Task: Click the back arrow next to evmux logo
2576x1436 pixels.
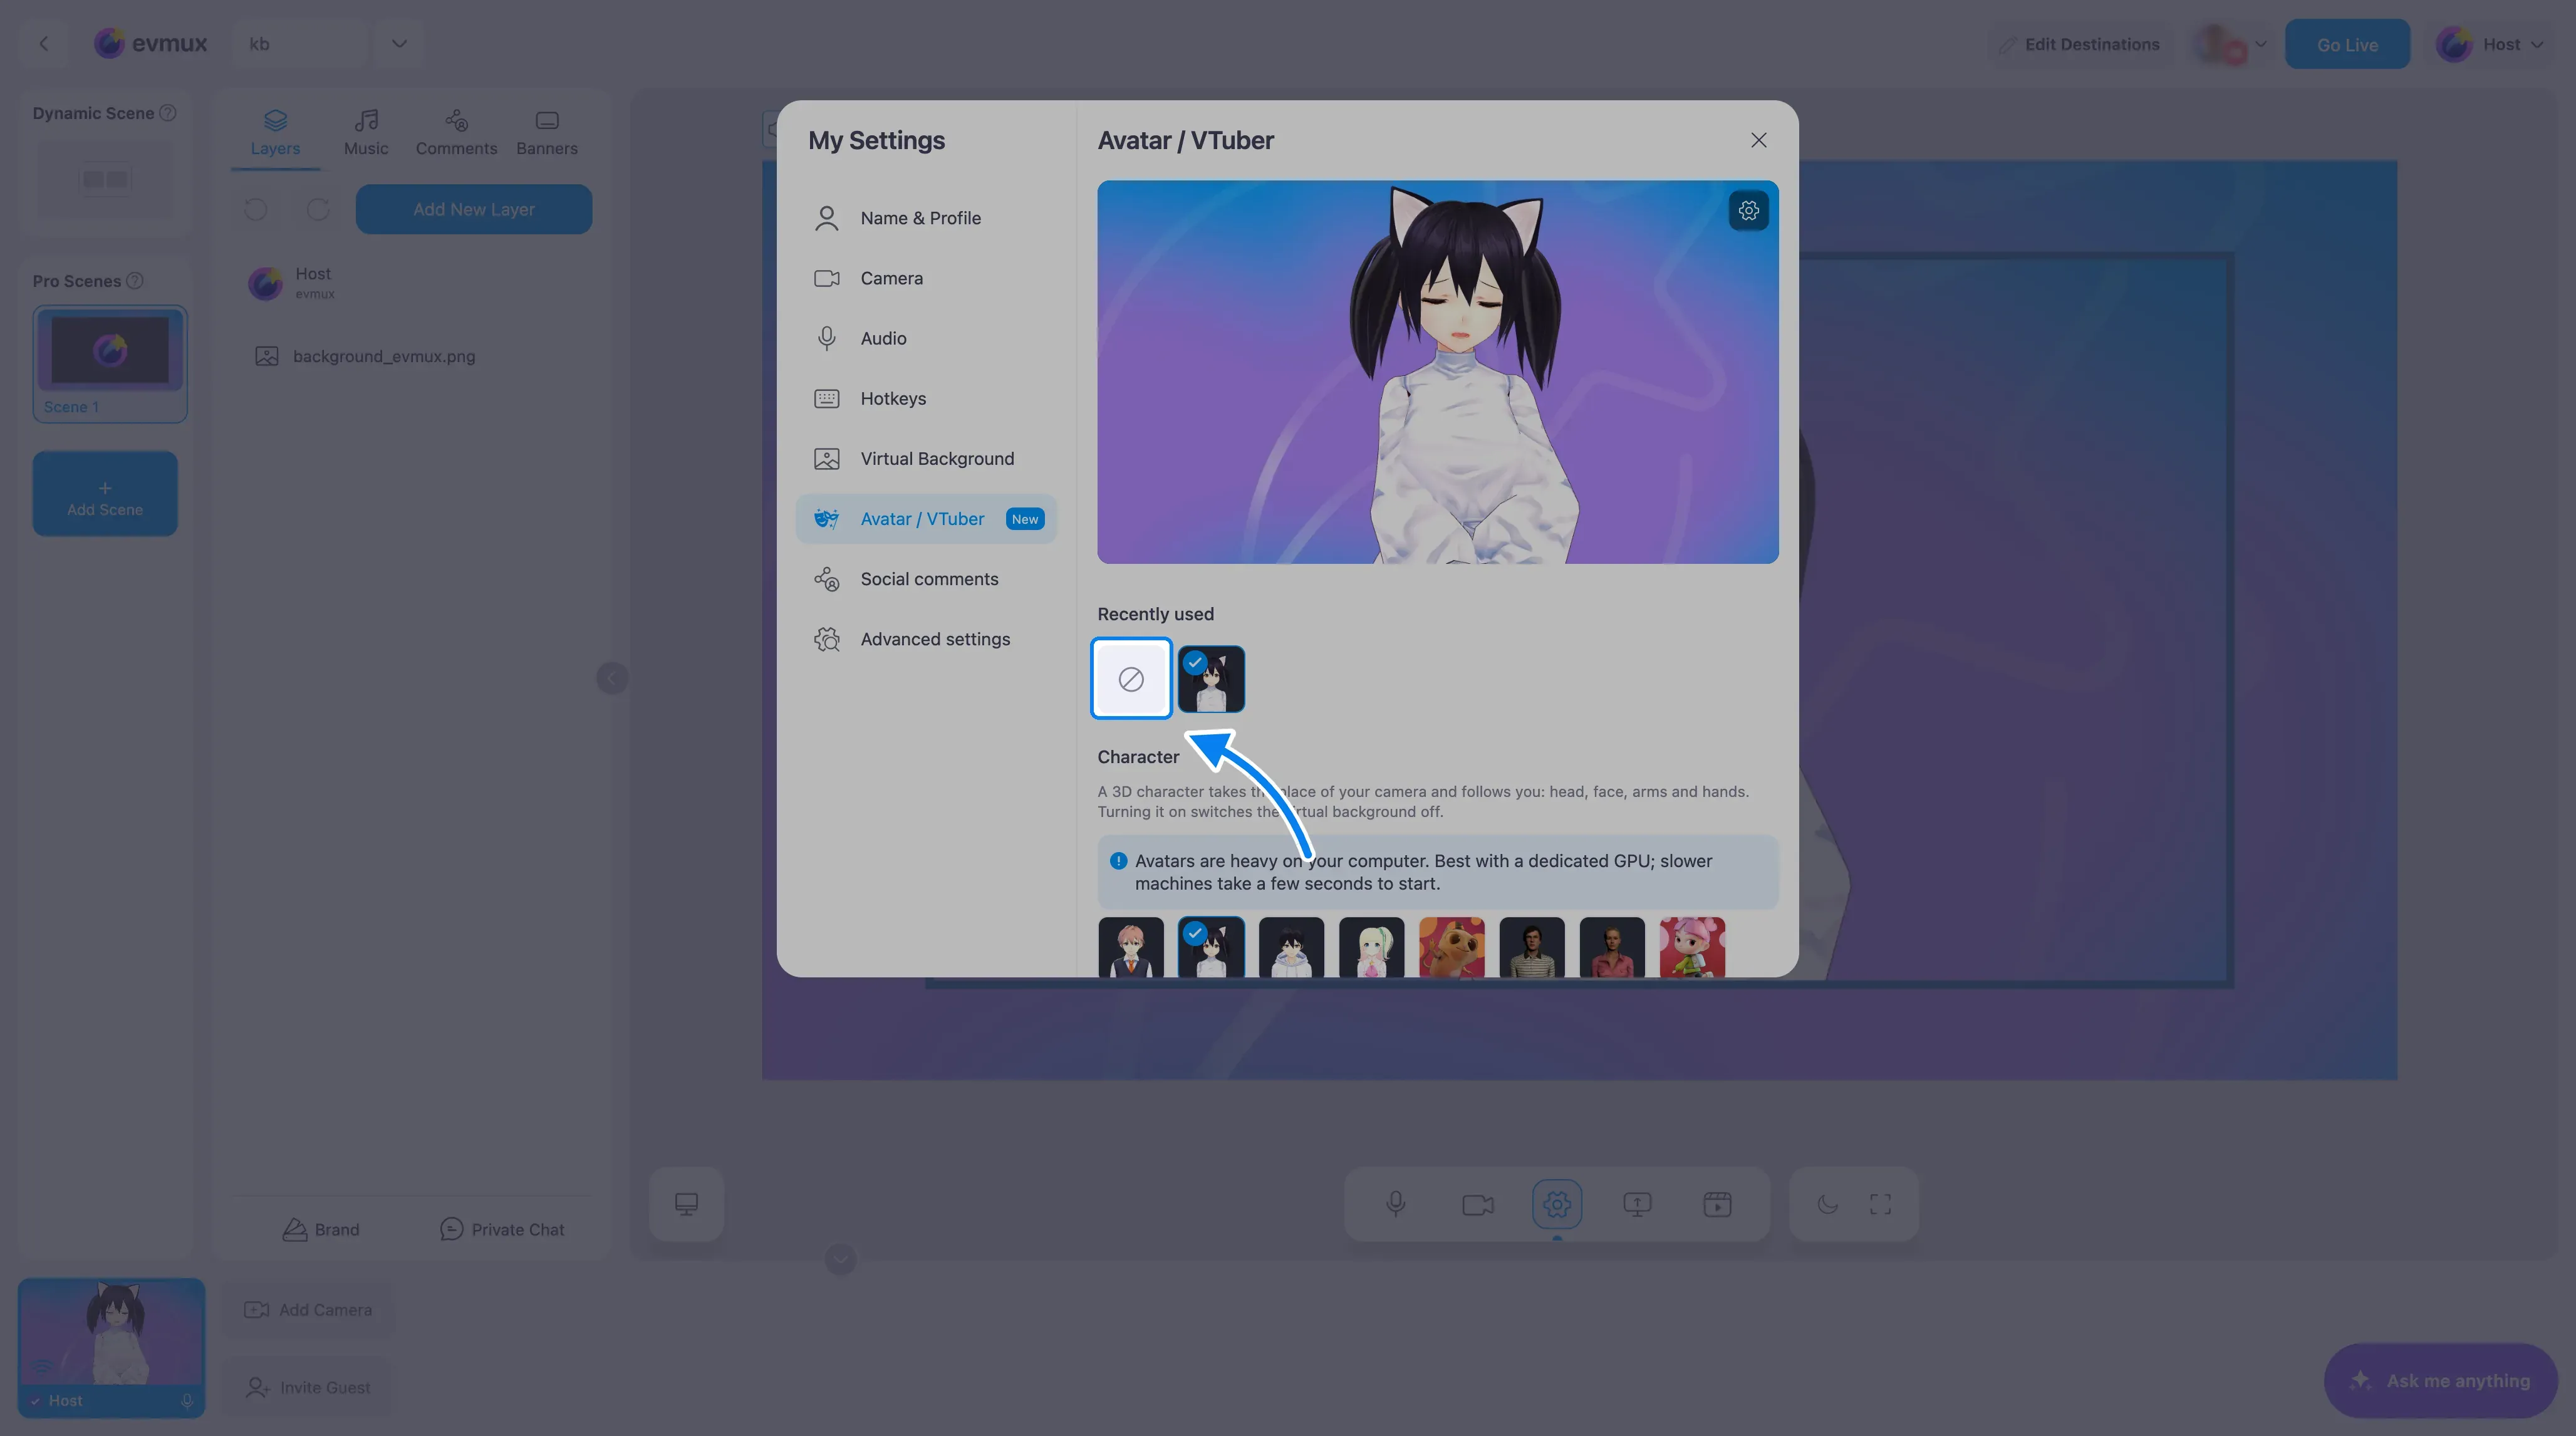Action: click(x=43, y=43)
